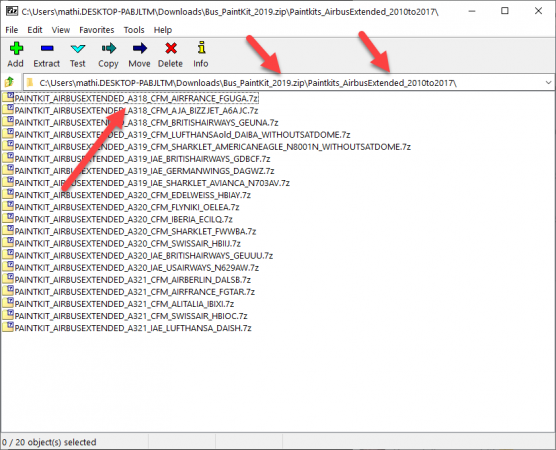Screen dimensions: 556x450
Task: Select file name A321_CFM_SWISSAIR_HBIOC.7z
Action: coord(131,316)
